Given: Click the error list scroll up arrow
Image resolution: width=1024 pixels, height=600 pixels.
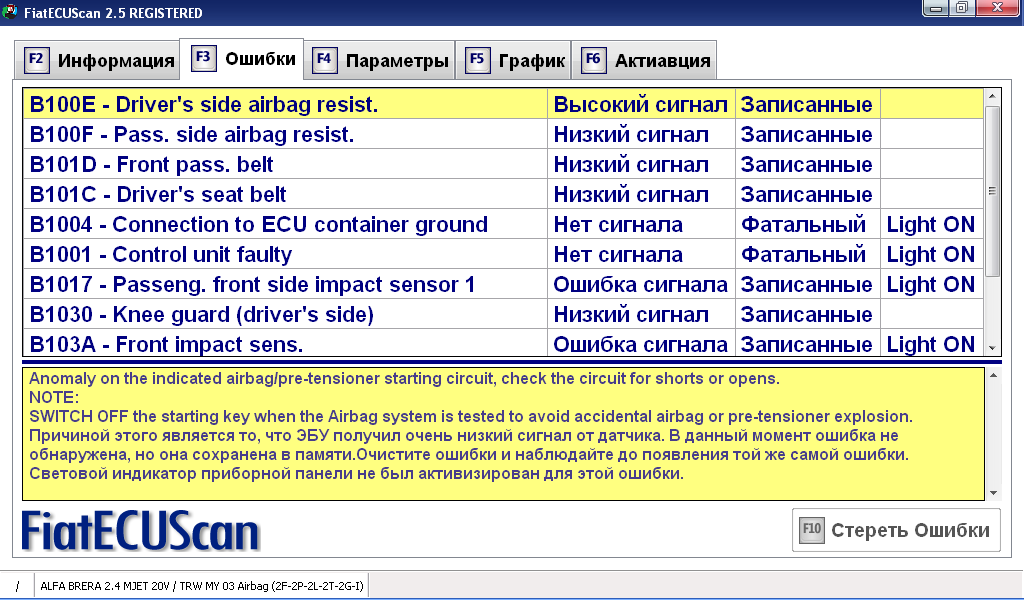Looking at the screenshot, I should point(992,97).
